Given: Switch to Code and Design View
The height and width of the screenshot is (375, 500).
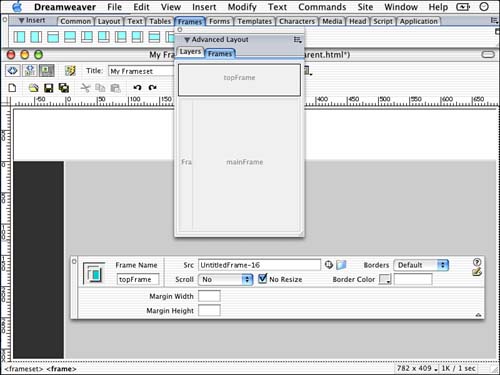Looking at the screenshot, I should (x=30, y=70).
